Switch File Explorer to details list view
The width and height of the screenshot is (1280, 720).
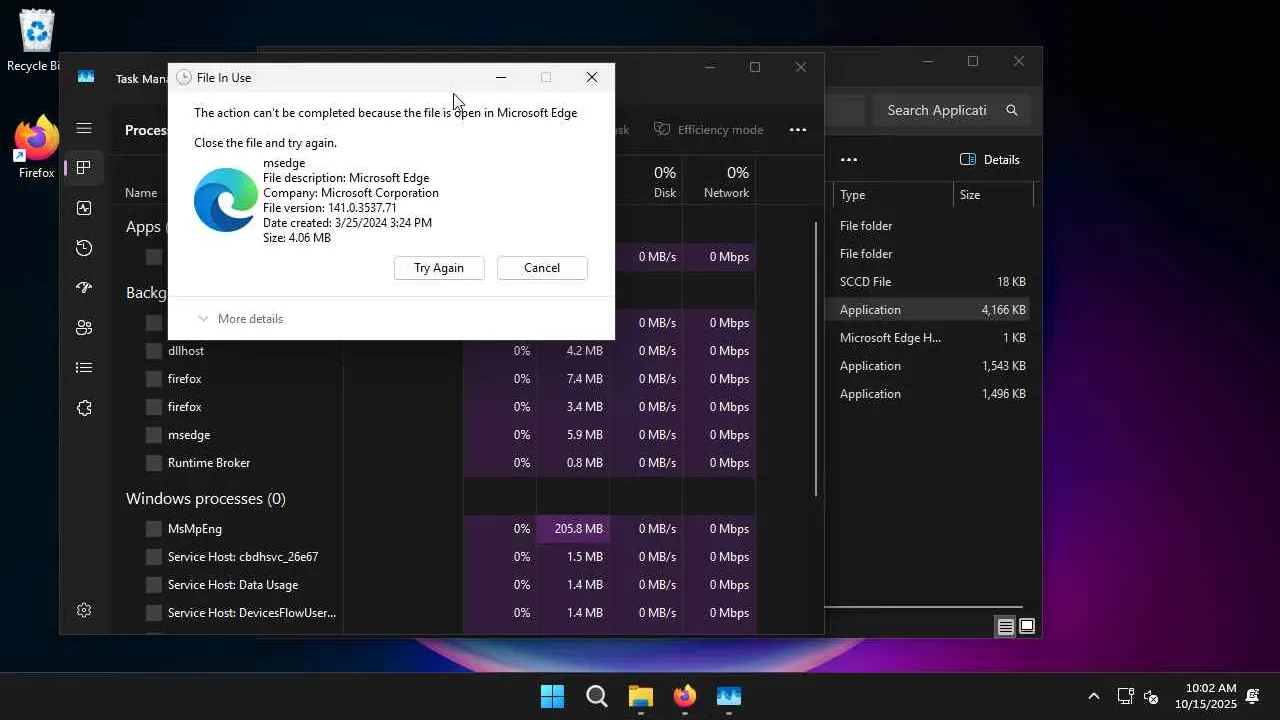1006,627
